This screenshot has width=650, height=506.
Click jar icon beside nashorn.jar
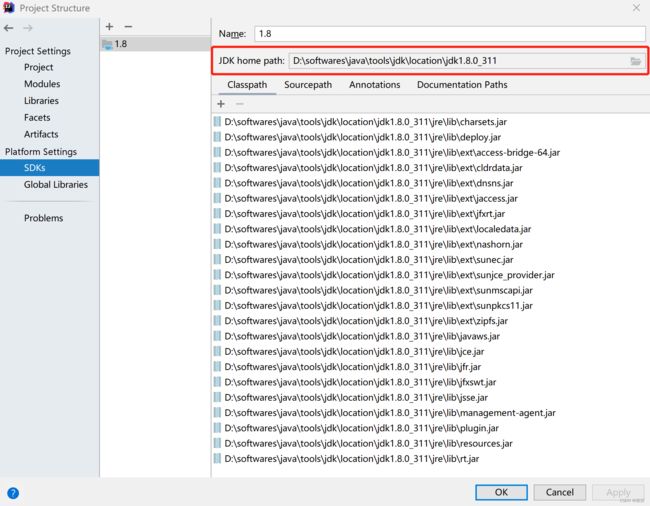[x=217, y=244]
